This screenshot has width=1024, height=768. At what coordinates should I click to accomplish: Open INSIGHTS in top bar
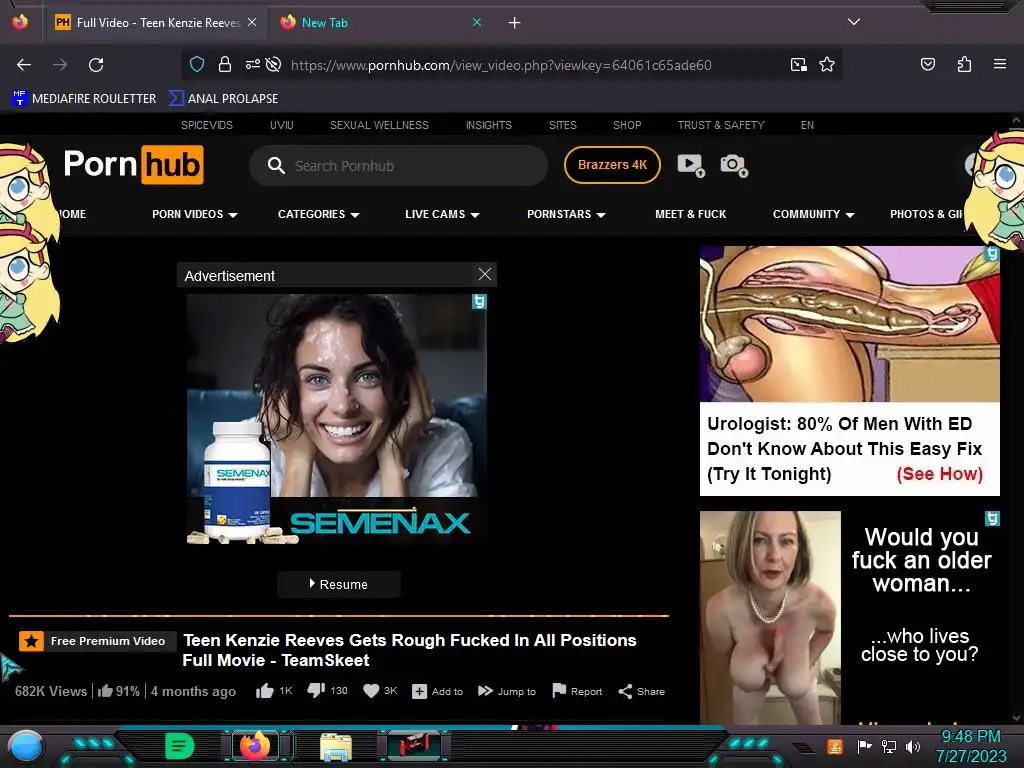[488, 125]
